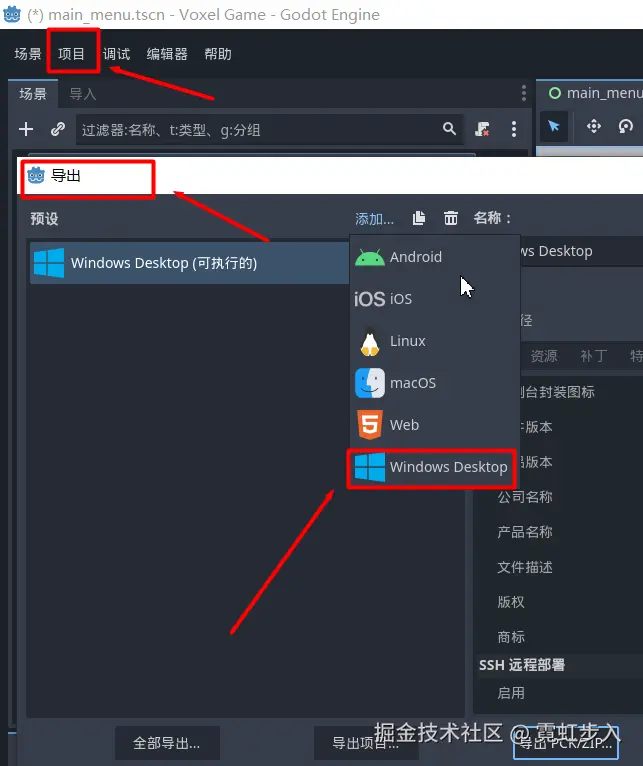Click the Godot icon in title bar
The height and width of the screenshot is (766, 643).
click(12, 14)
